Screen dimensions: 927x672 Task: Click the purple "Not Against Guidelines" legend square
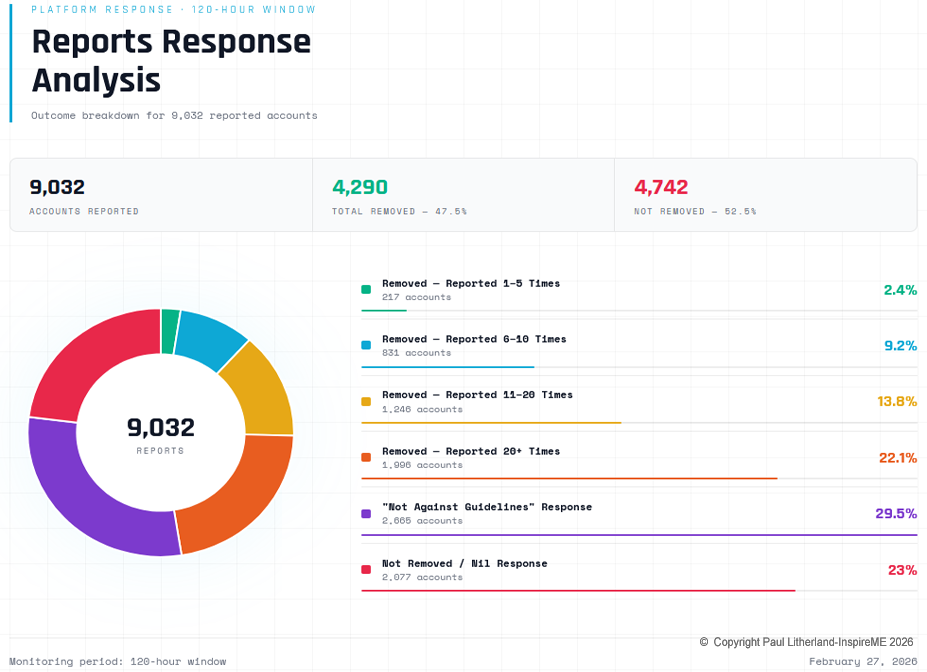[366, 514]
